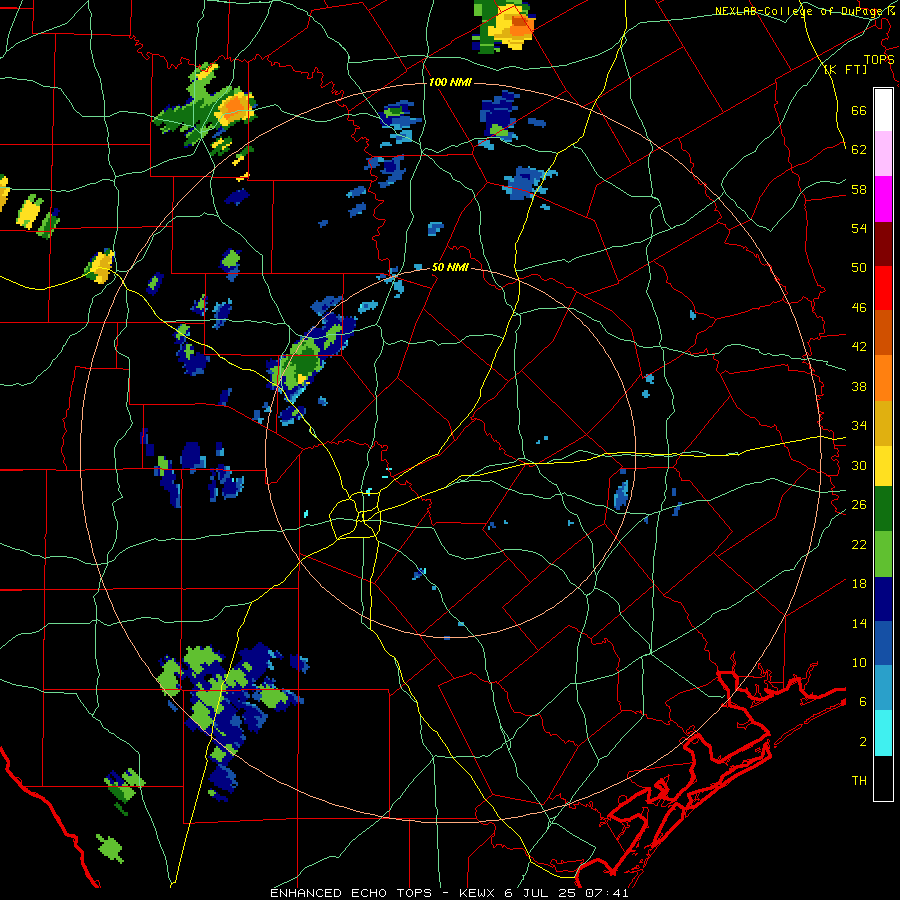Image resolution: width=900 pixels, height=900 pixels.
Task: Click the '100 NMI' range ring label
Action: pos(450,83)
